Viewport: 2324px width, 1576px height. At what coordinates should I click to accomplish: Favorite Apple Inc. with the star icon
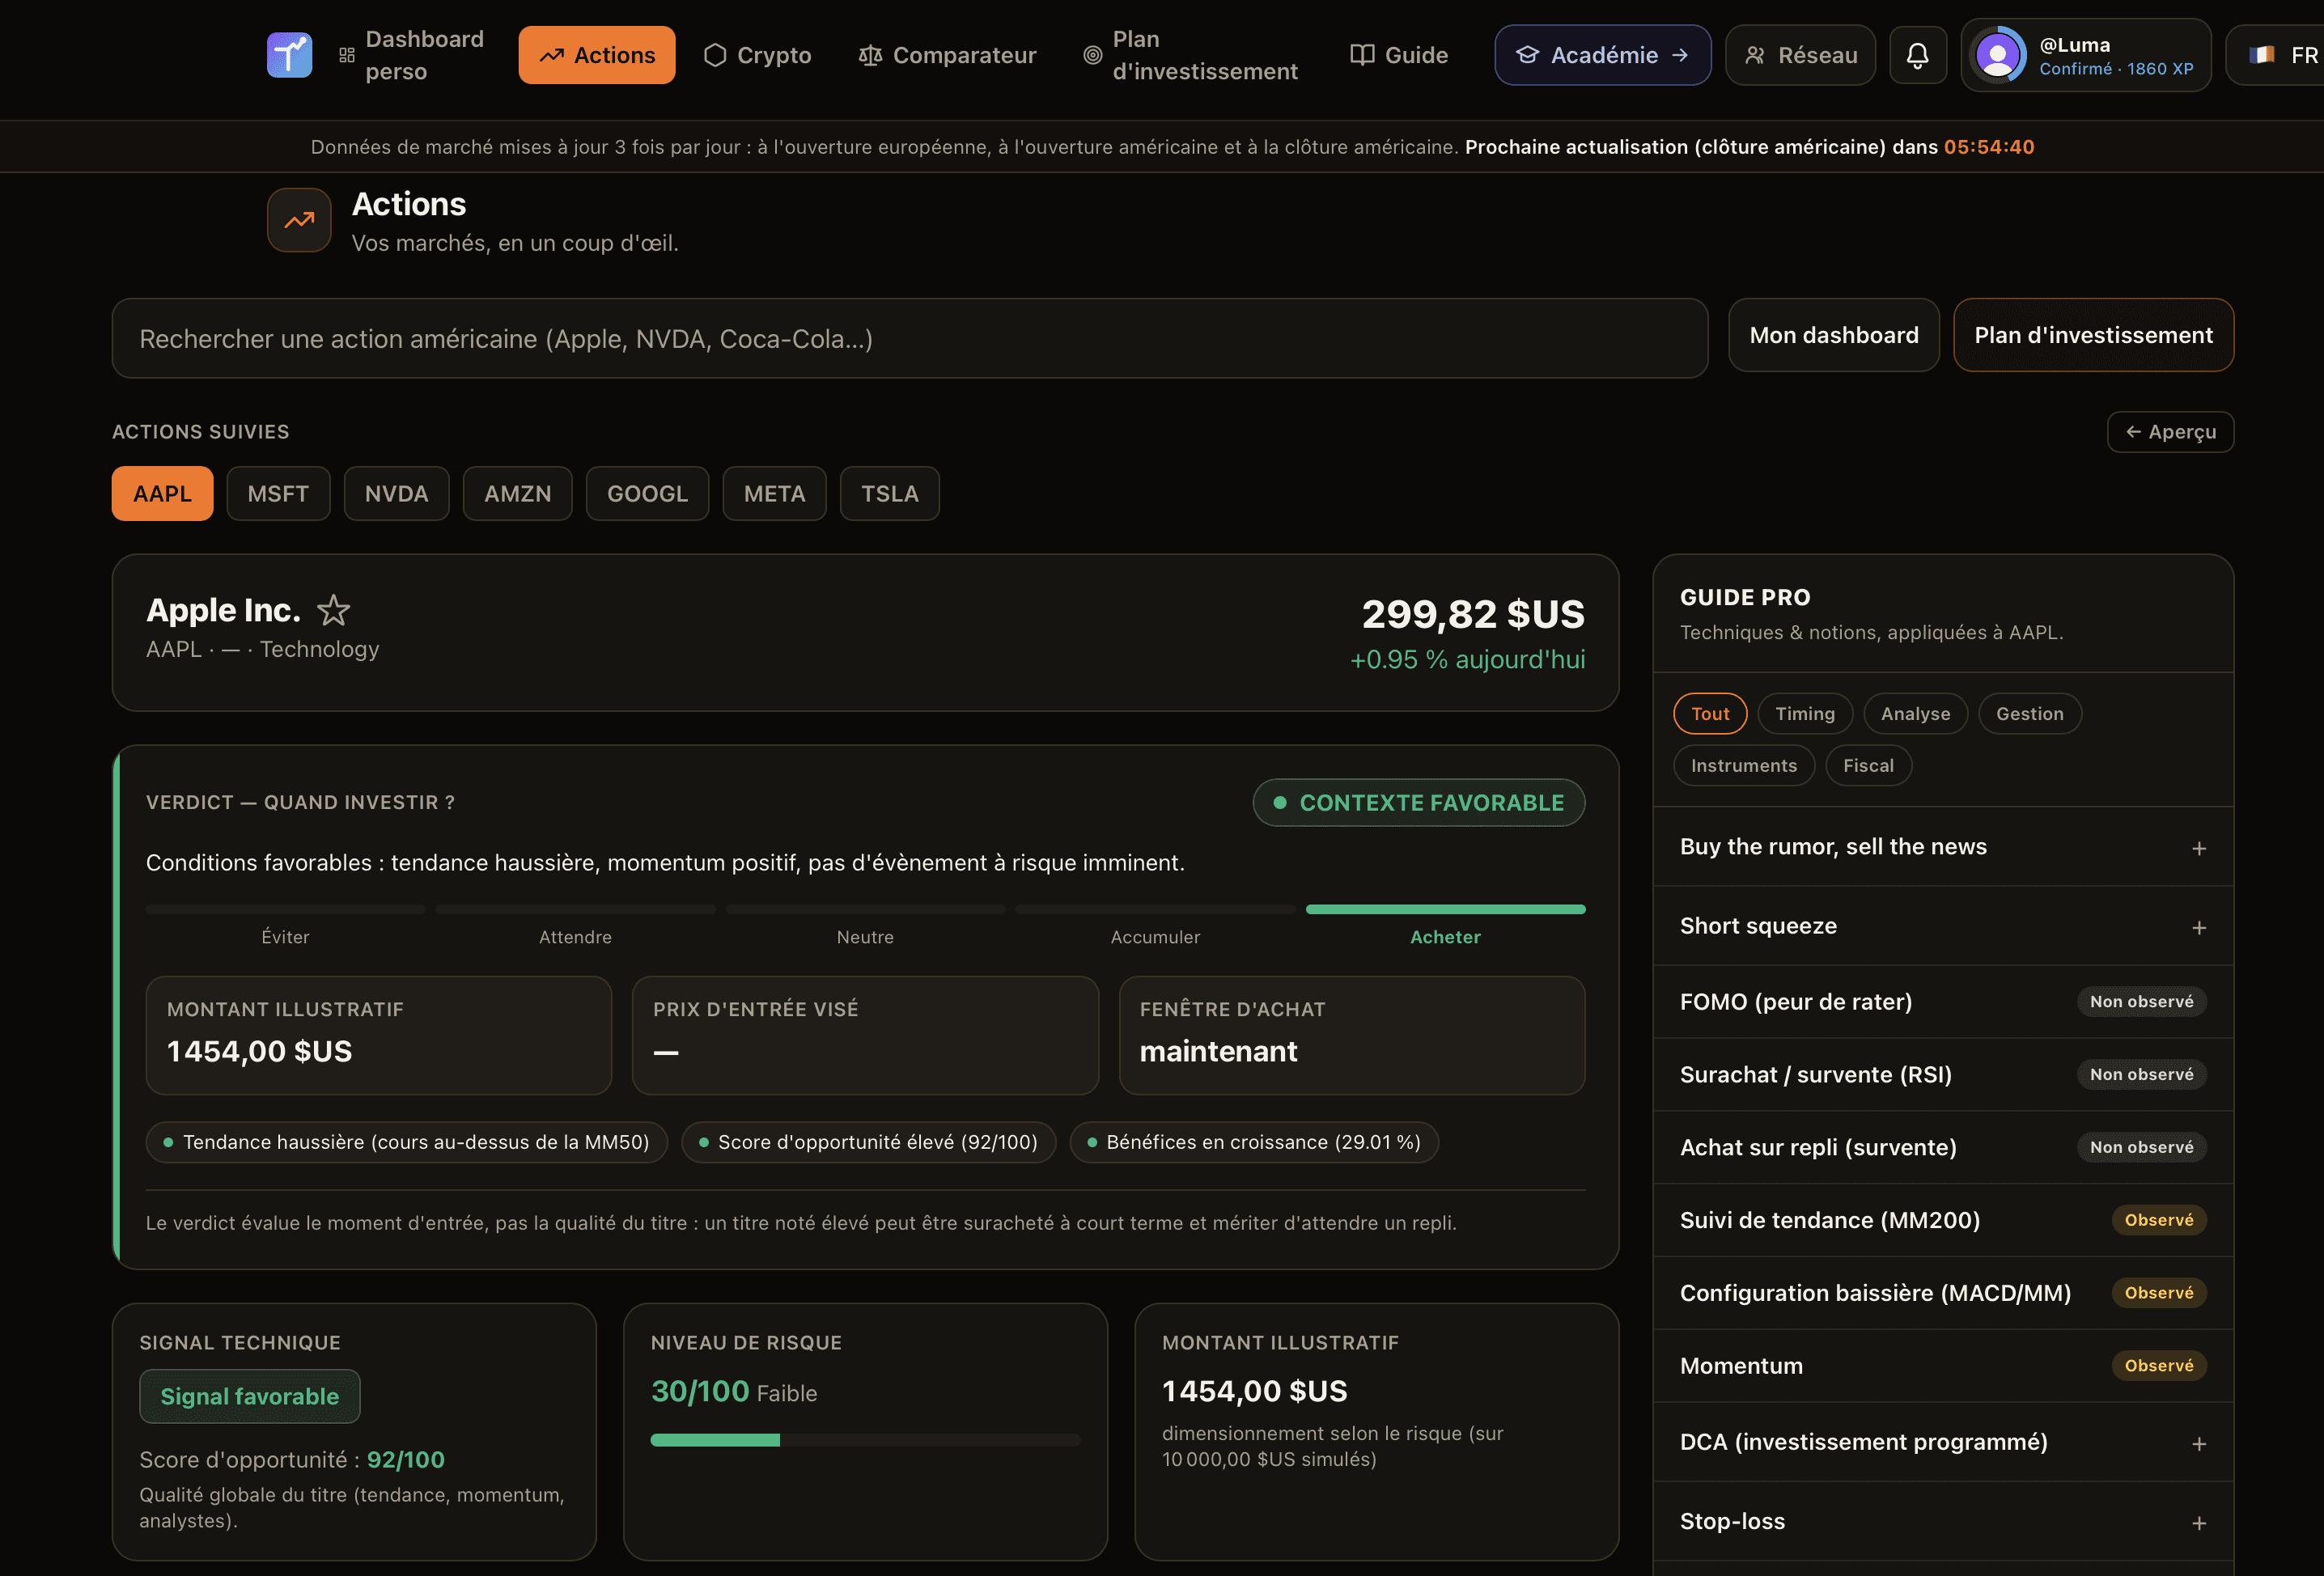[x=333, y=610]
